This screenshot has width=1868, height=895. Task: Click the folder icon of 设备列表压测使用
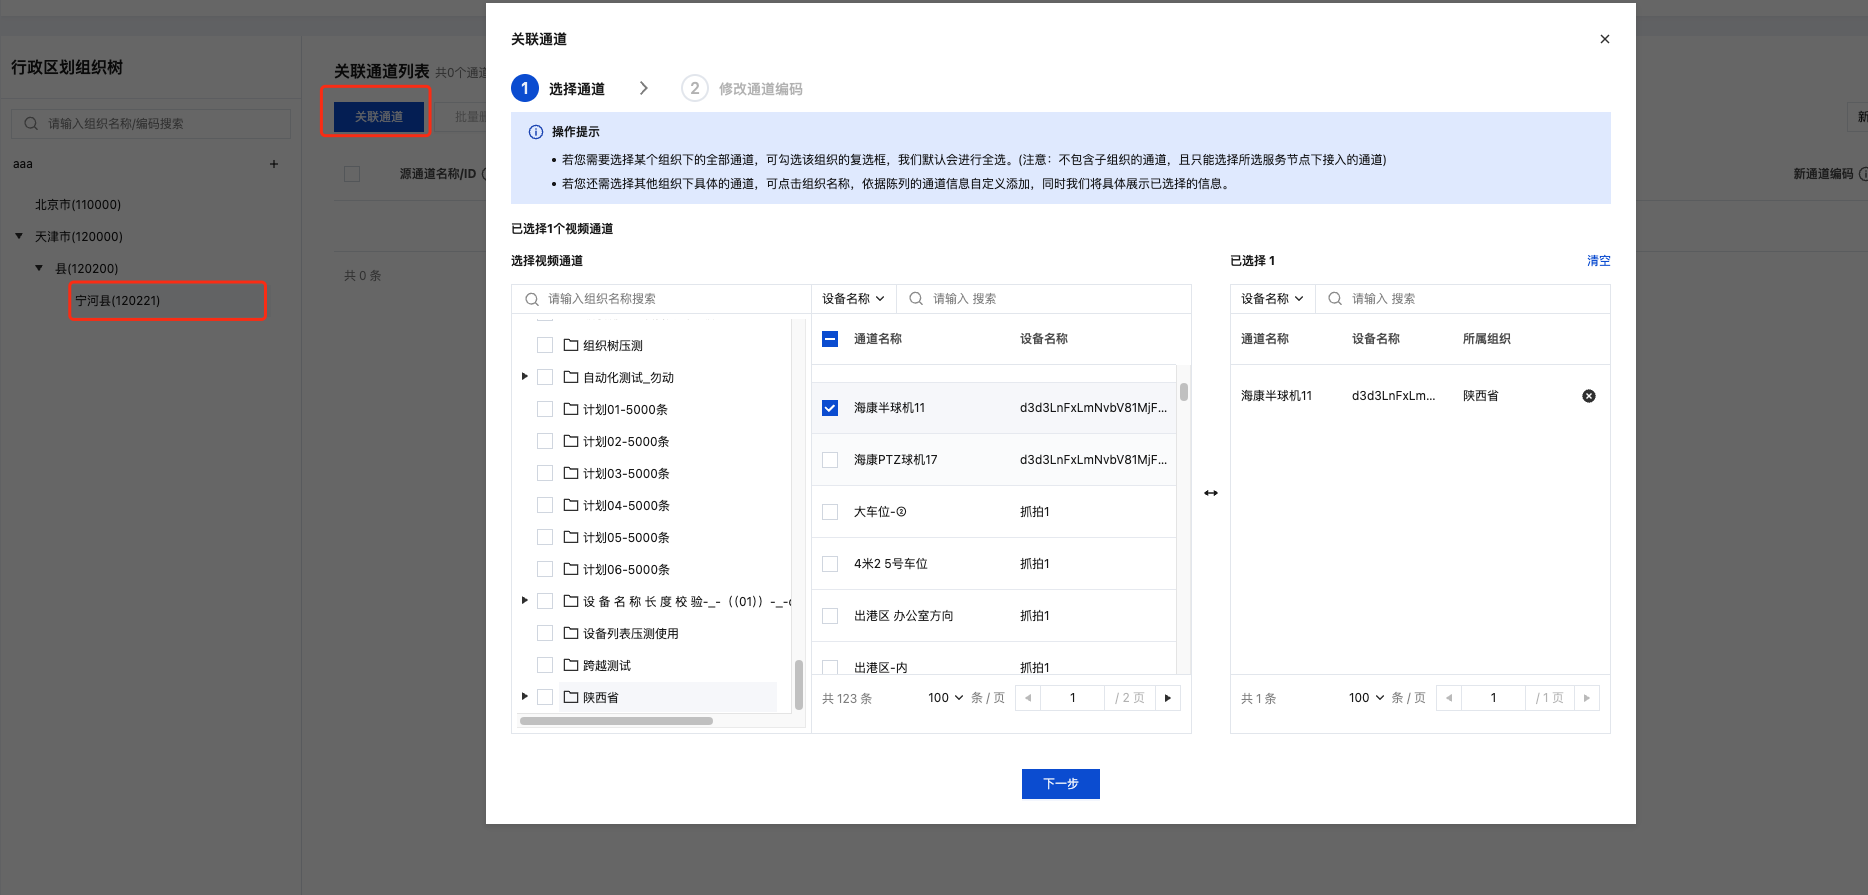click(571, 633)
